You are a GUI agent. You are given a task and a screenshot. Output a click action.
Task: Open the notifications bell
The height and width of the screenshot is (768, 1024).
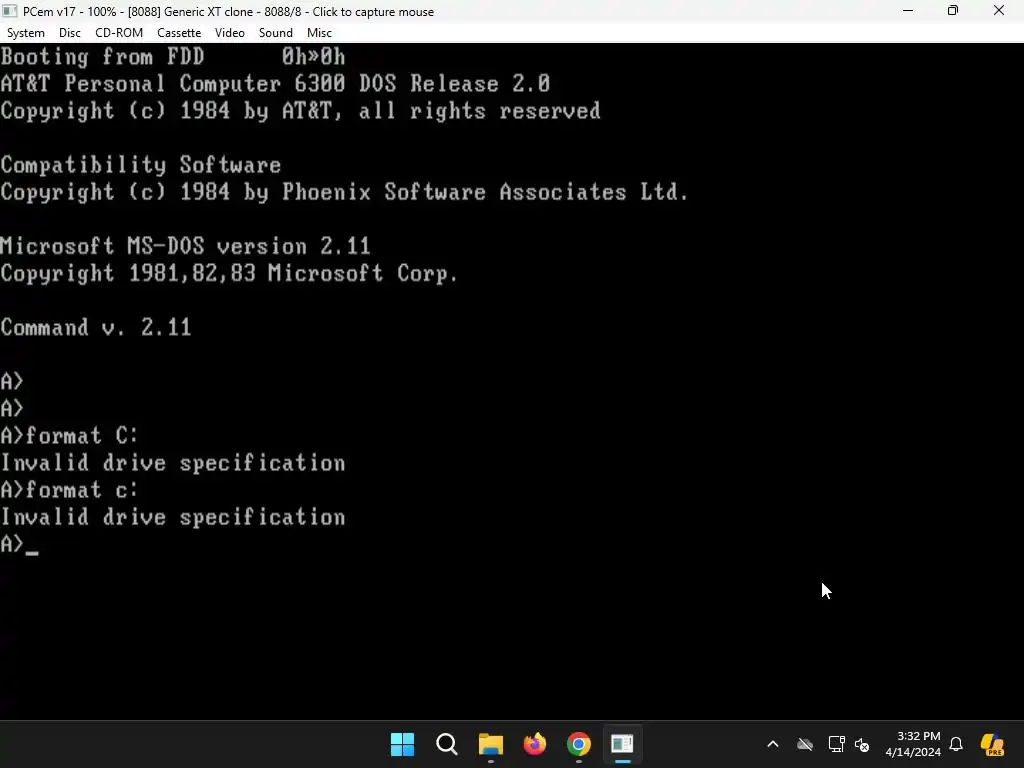[956, 744]
